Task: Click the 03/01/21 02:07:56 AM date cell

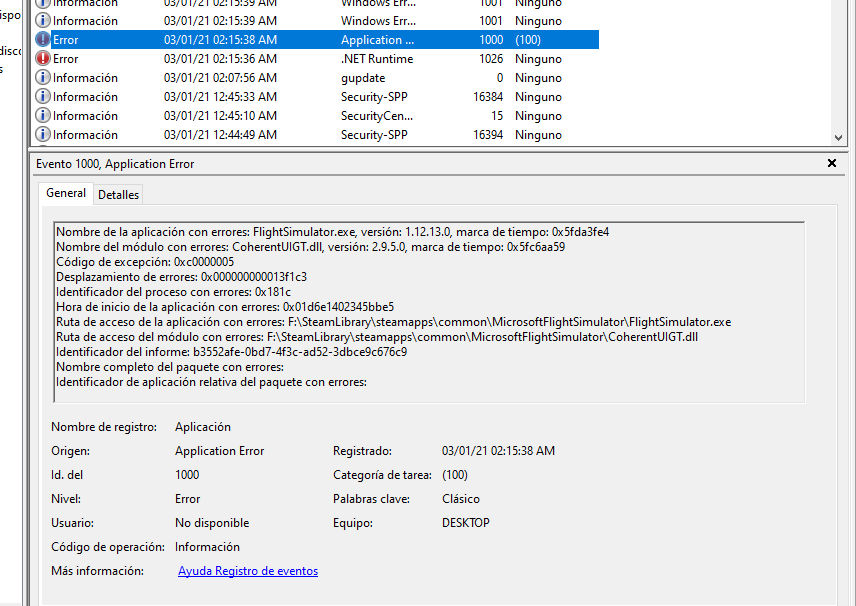Action: 221,78
